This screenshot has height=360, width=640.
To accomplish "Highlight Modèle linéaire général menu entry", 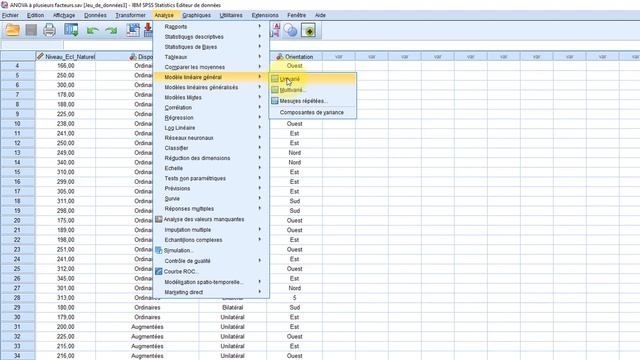I will pos(211,77).
